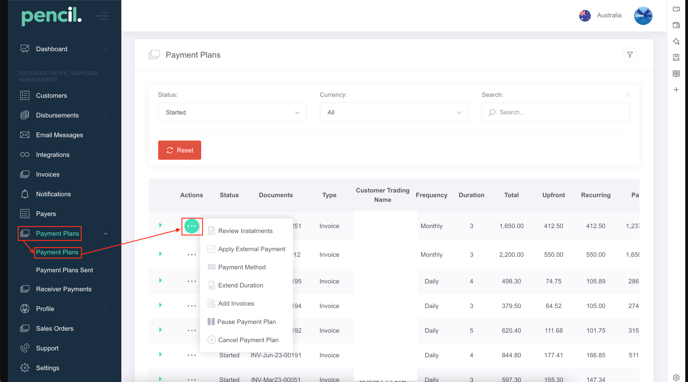
Task: Click the Sales Orders icon
Action: click(x=25, y=328)
